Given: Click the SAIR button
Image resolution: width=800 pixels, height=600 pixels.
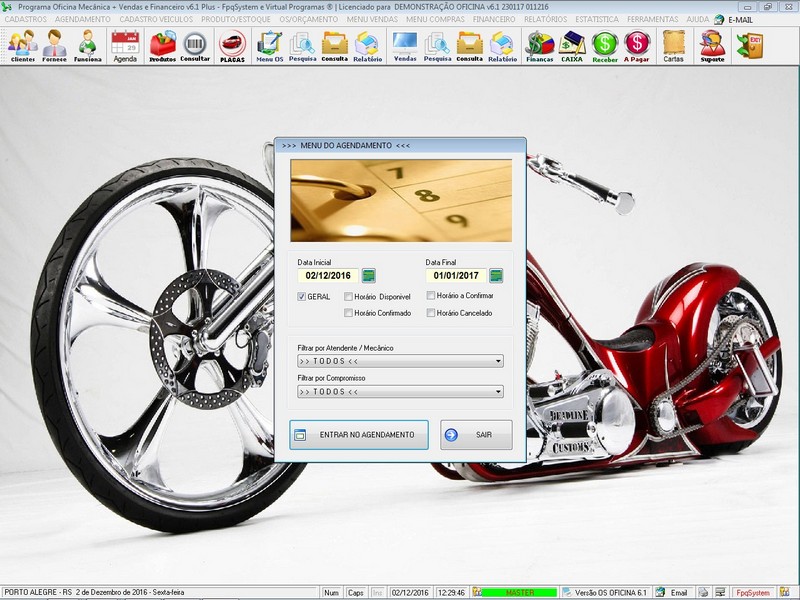Looking at the screenshot, I should [476, 435].
